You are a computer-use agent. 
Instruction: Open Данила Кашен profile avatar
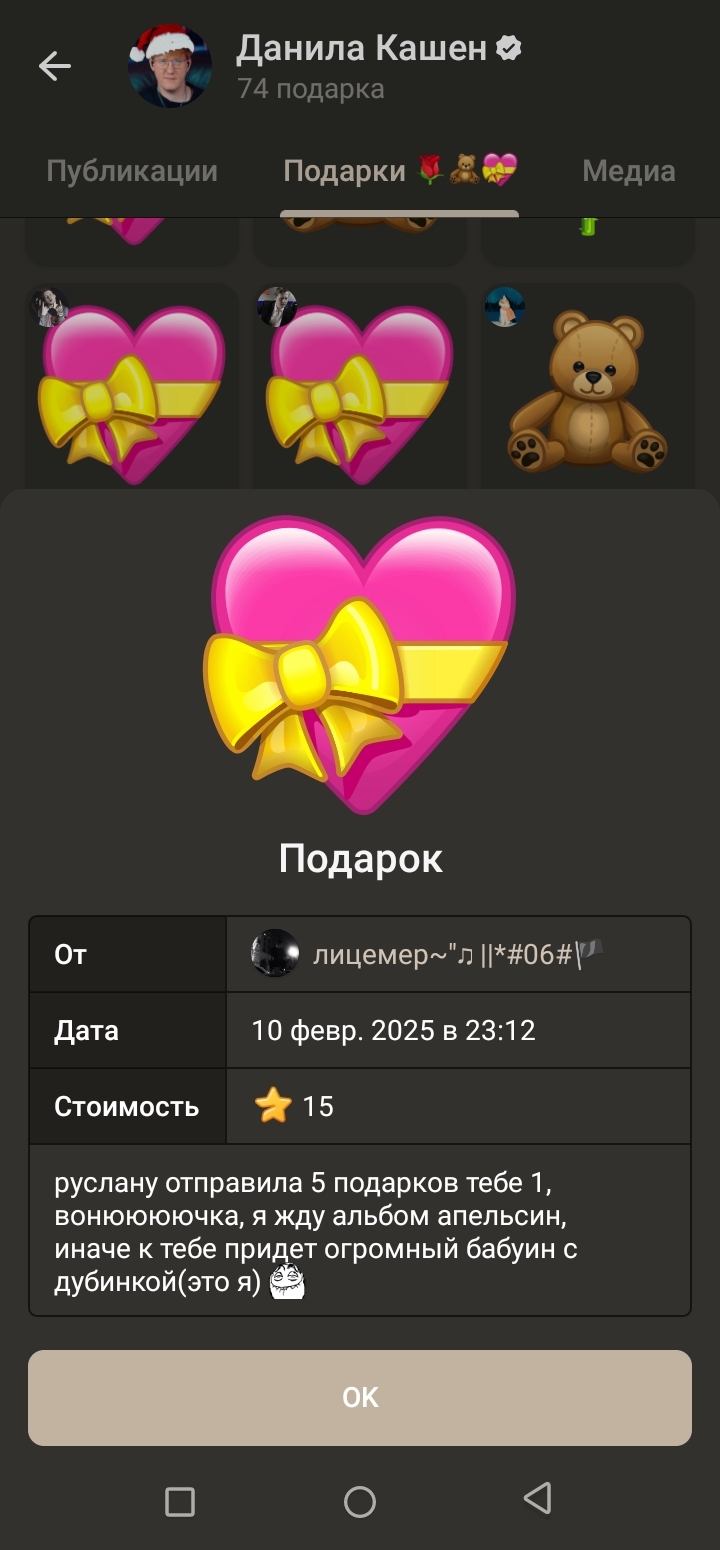click(x=170, y=66)
